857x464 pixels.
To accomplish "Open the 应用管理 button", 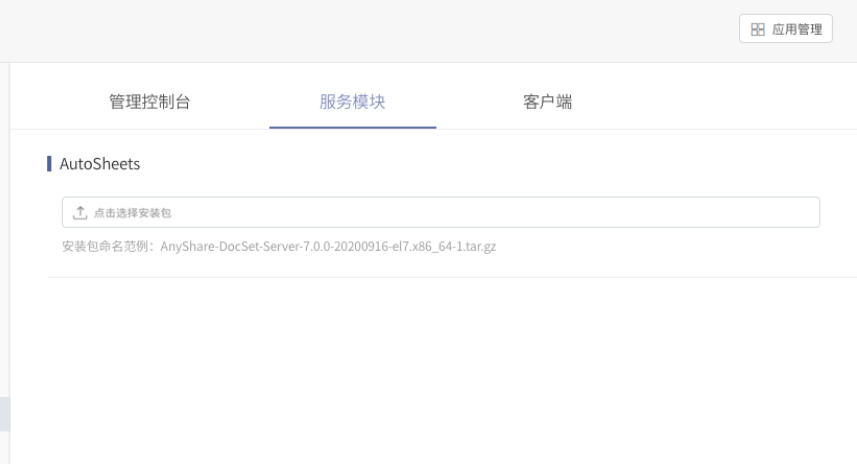I will tap(785, 29).
